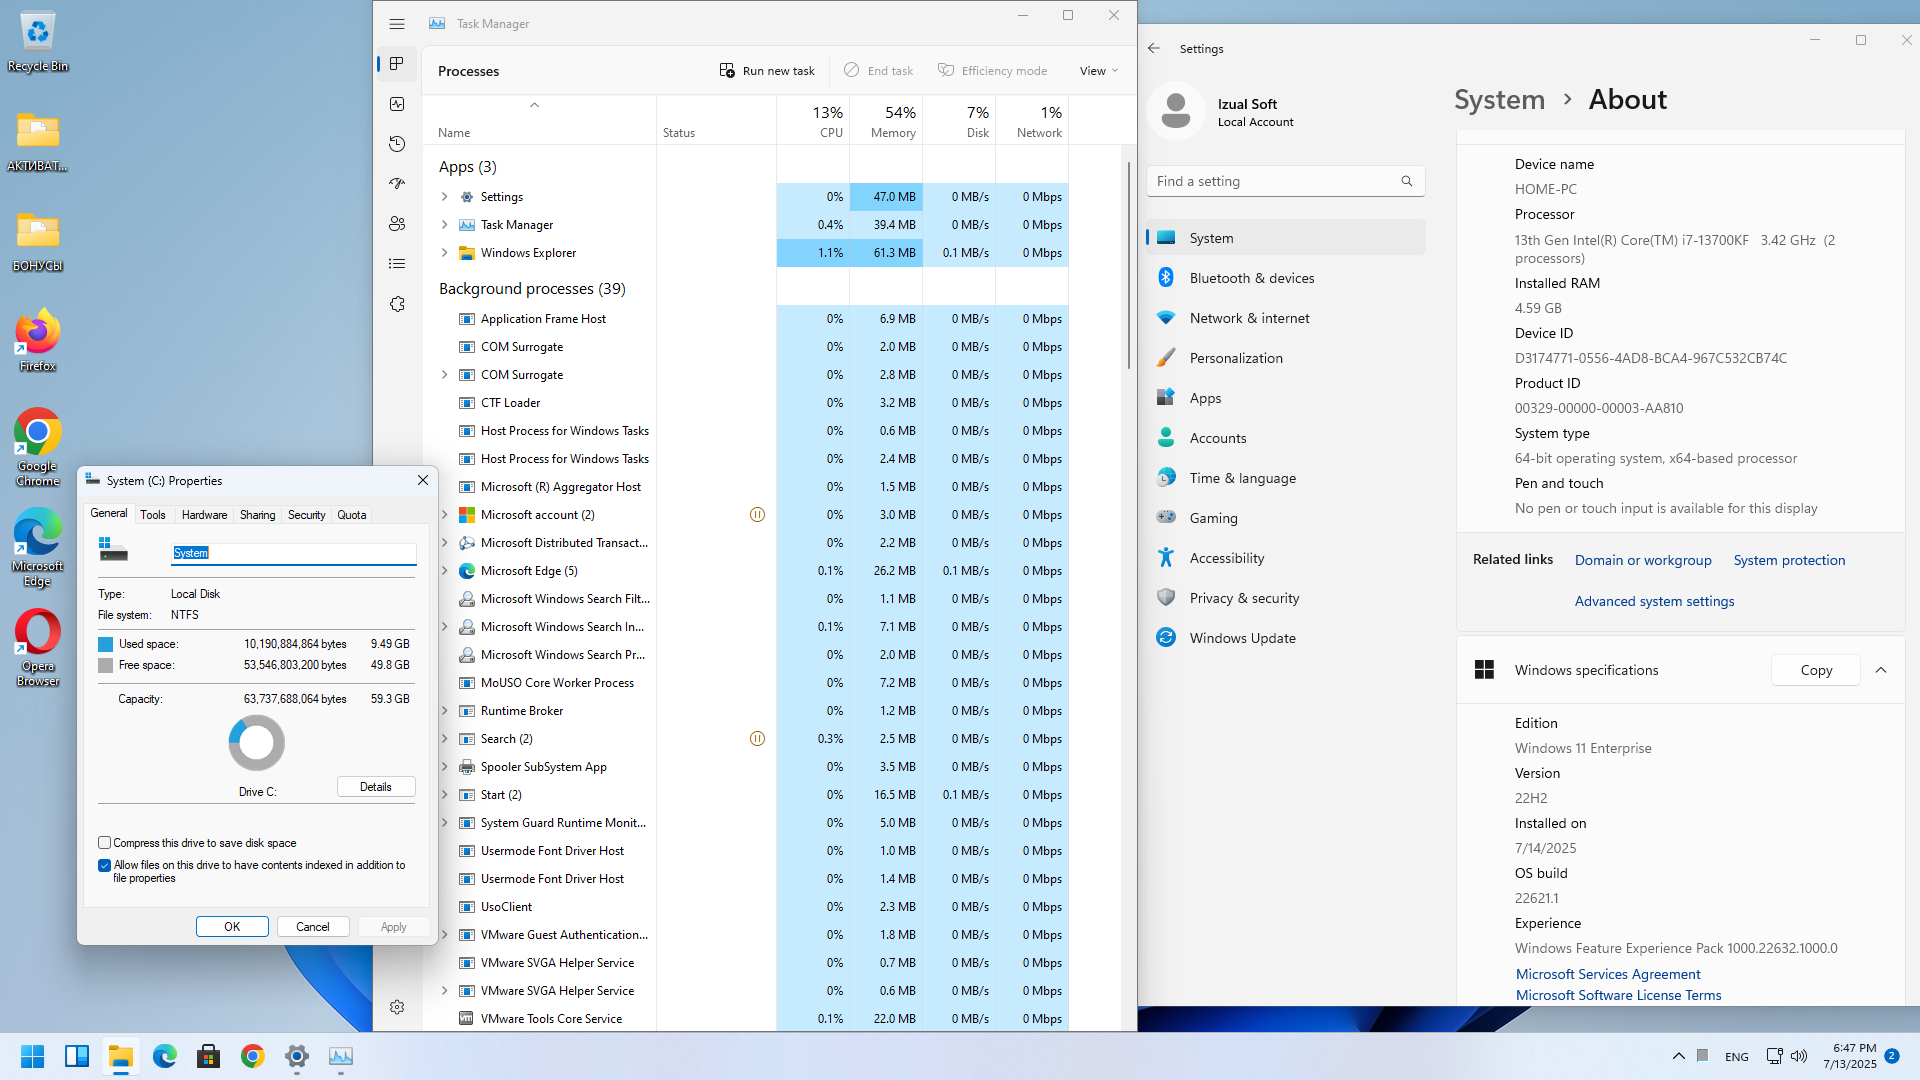Open Gaming in Settings sidebar
The height and width of the screenshot is (1080, 1920).
pos(1285,518)
